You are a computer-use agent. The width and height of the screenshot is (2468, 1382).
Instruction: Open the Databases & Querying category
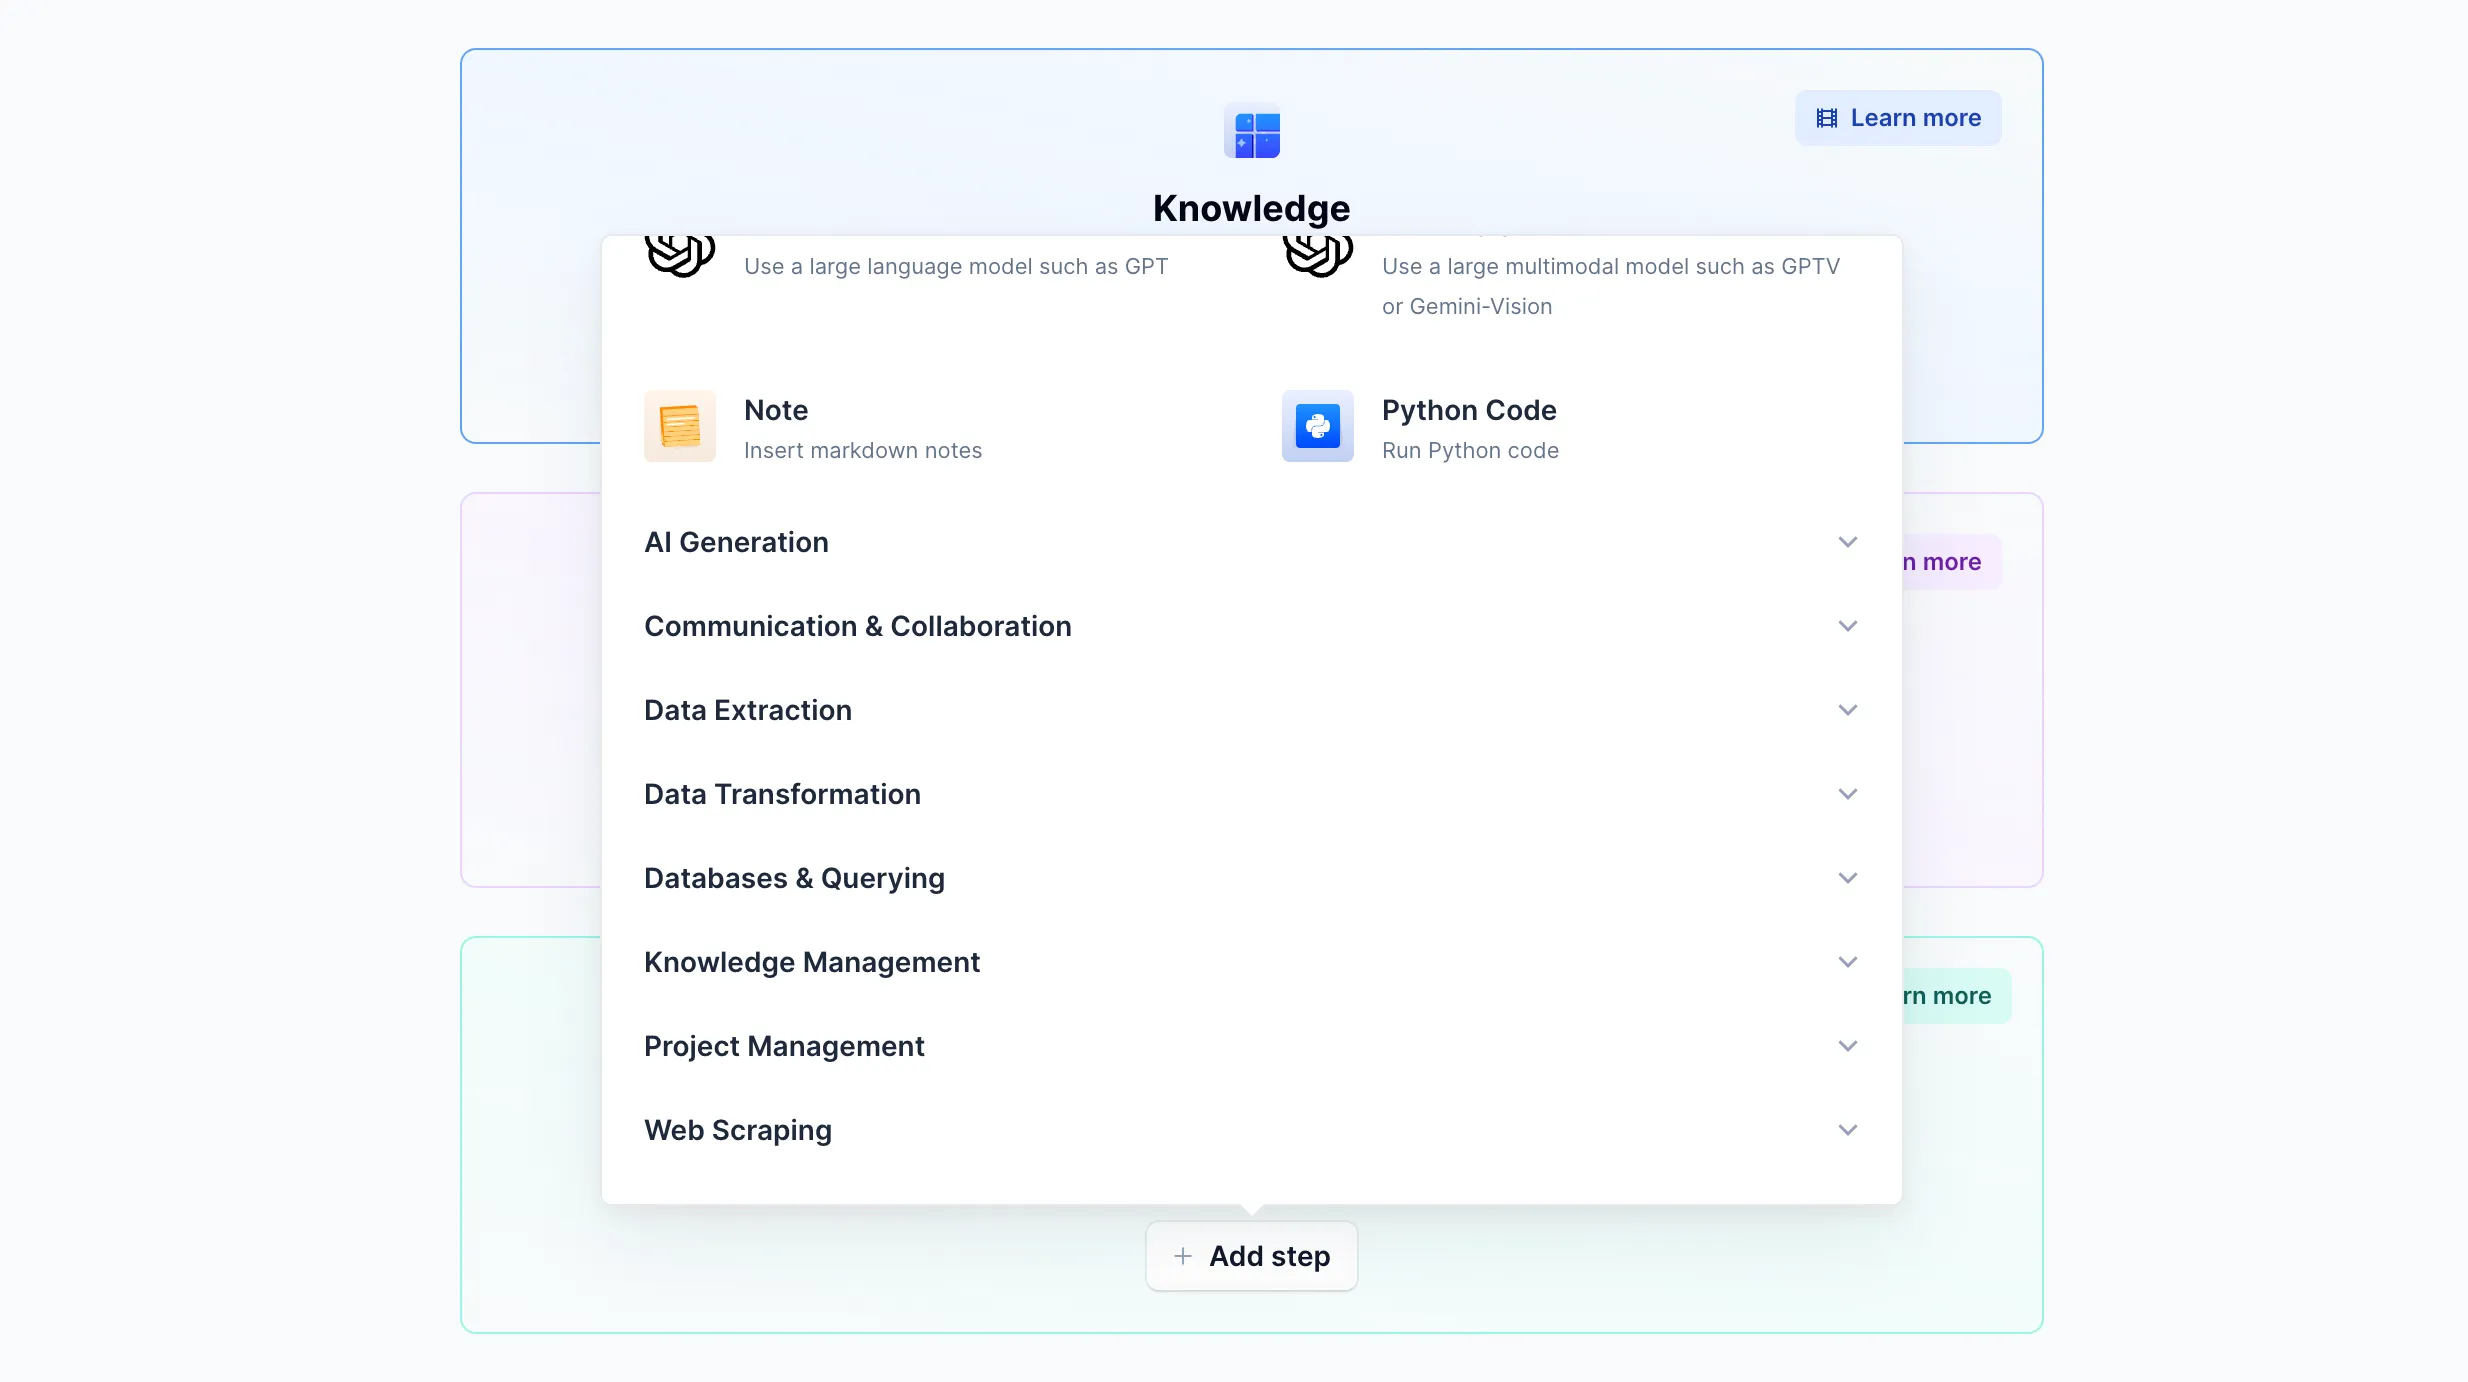794,878
